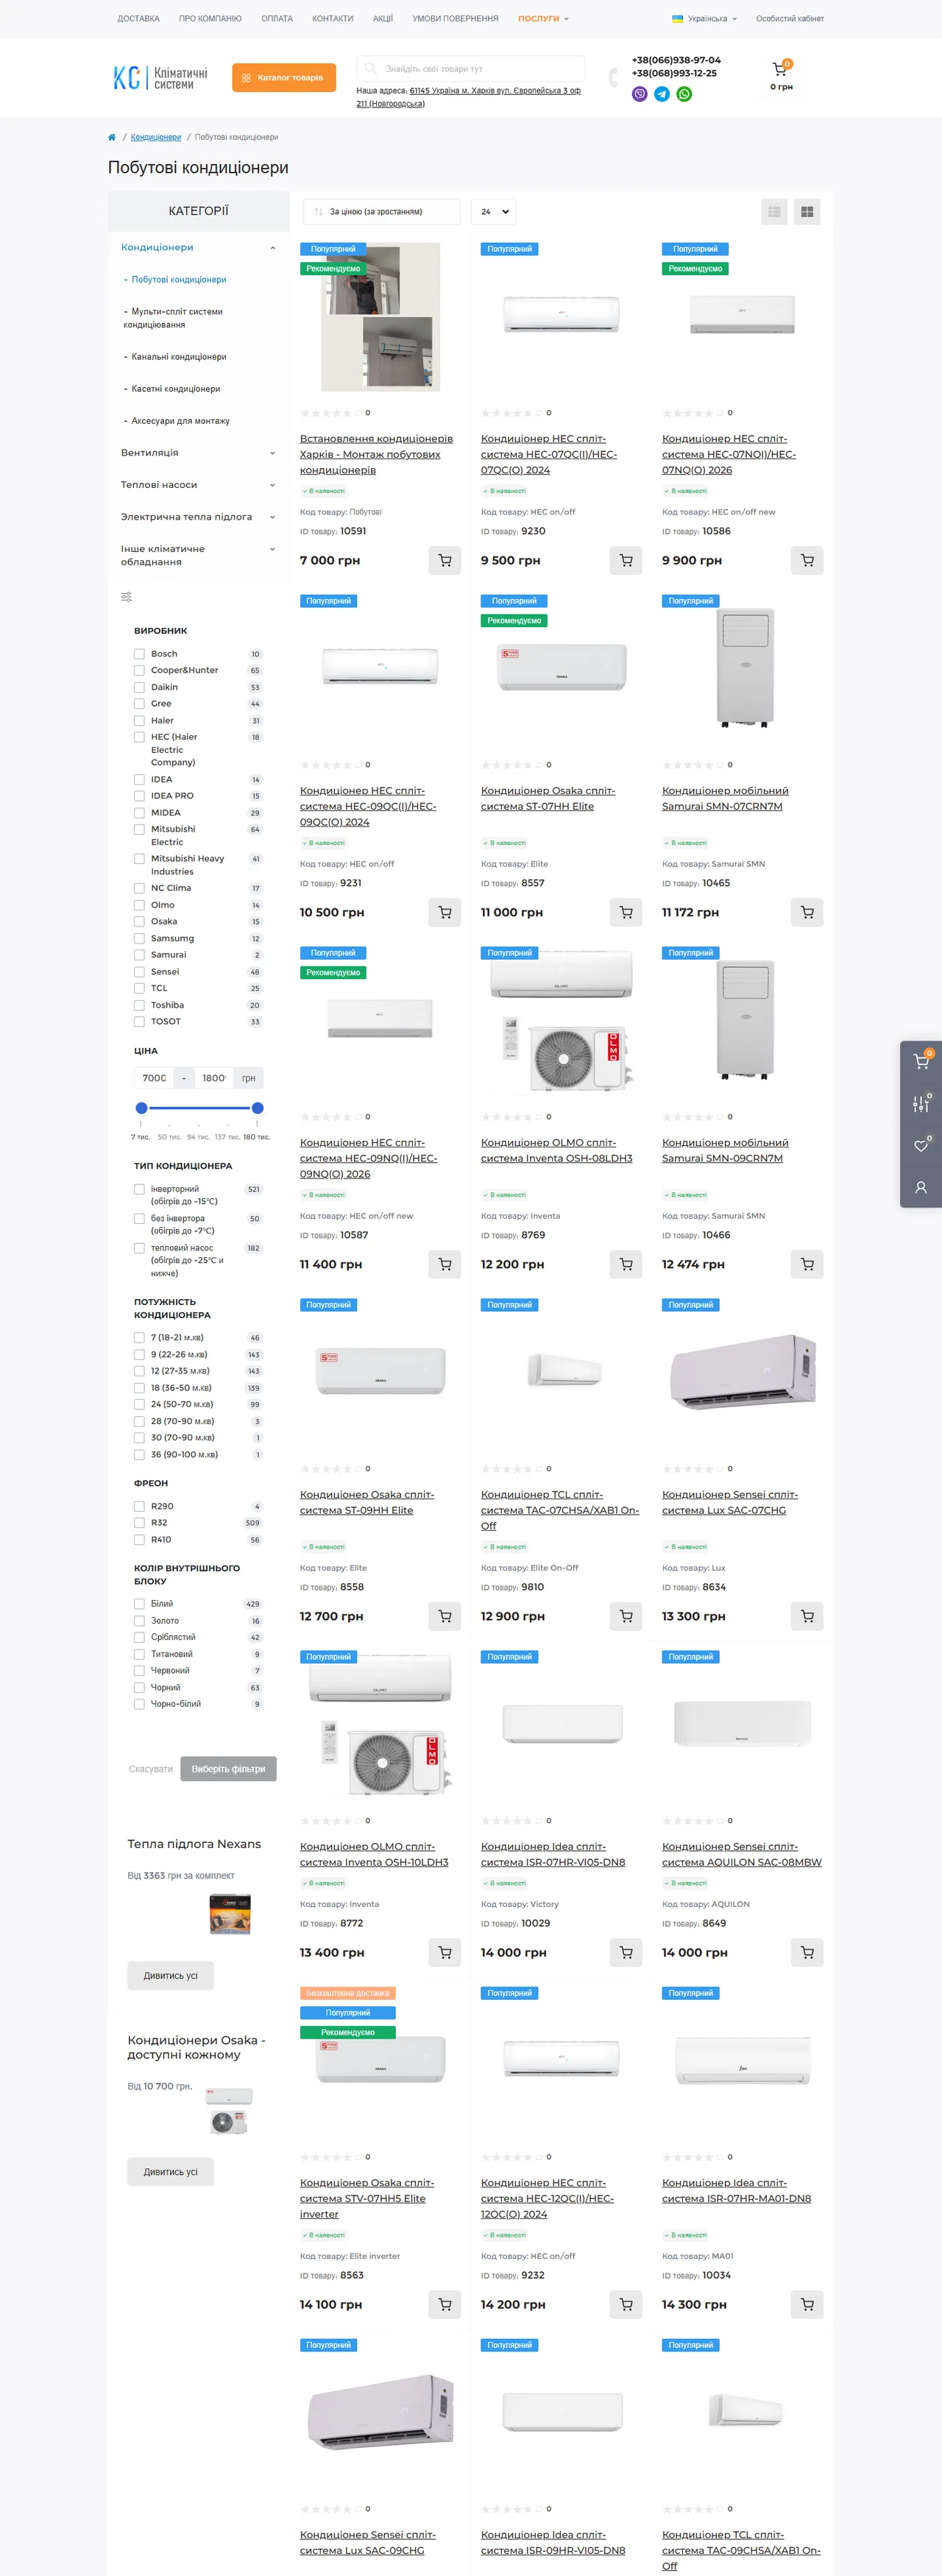Click the price slider minimum handle

[x=141, y=1108]
